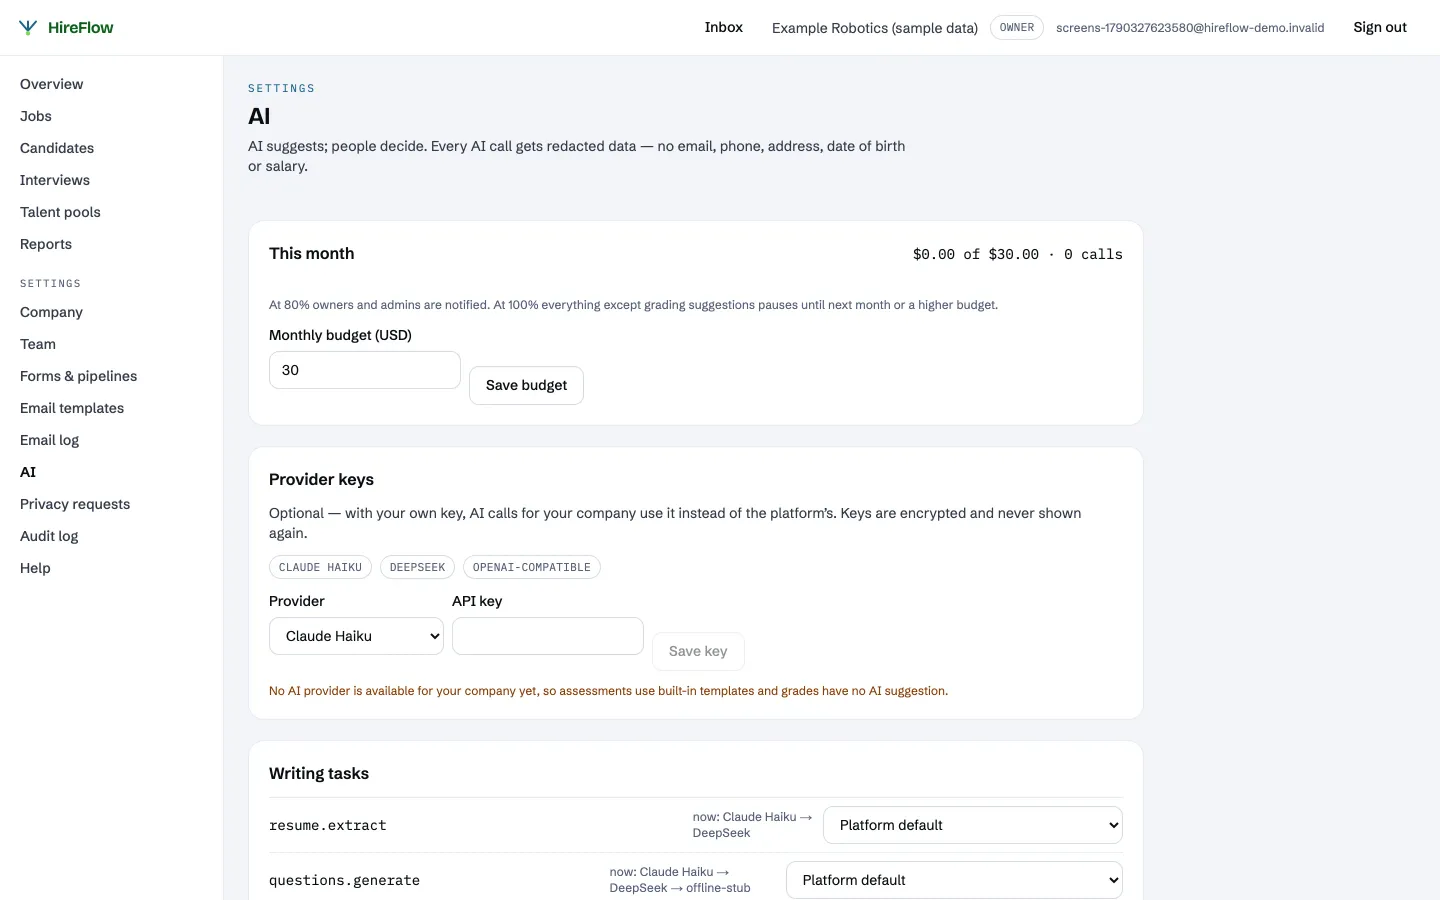This screenshot has height=900, width=1440.
Task: Click Save budget button
Action: [x=526, y=385]
